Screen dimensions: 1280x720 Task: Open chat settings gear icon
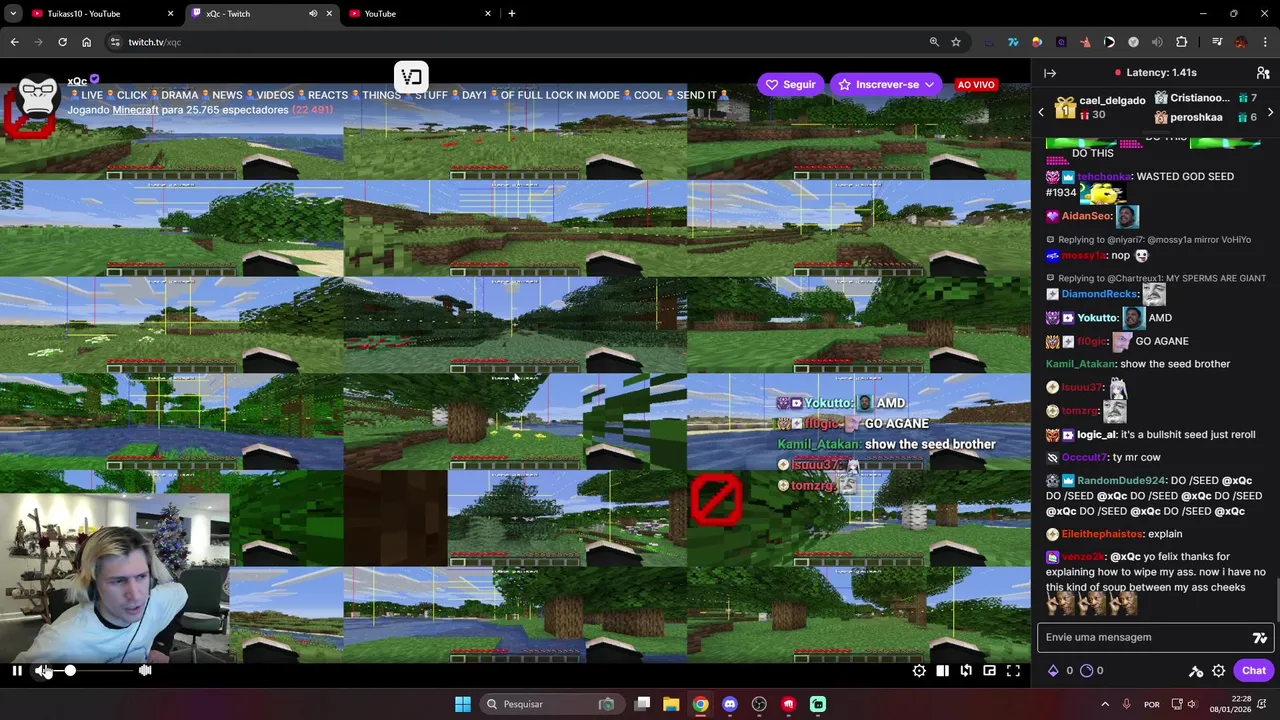point(1219,671)
